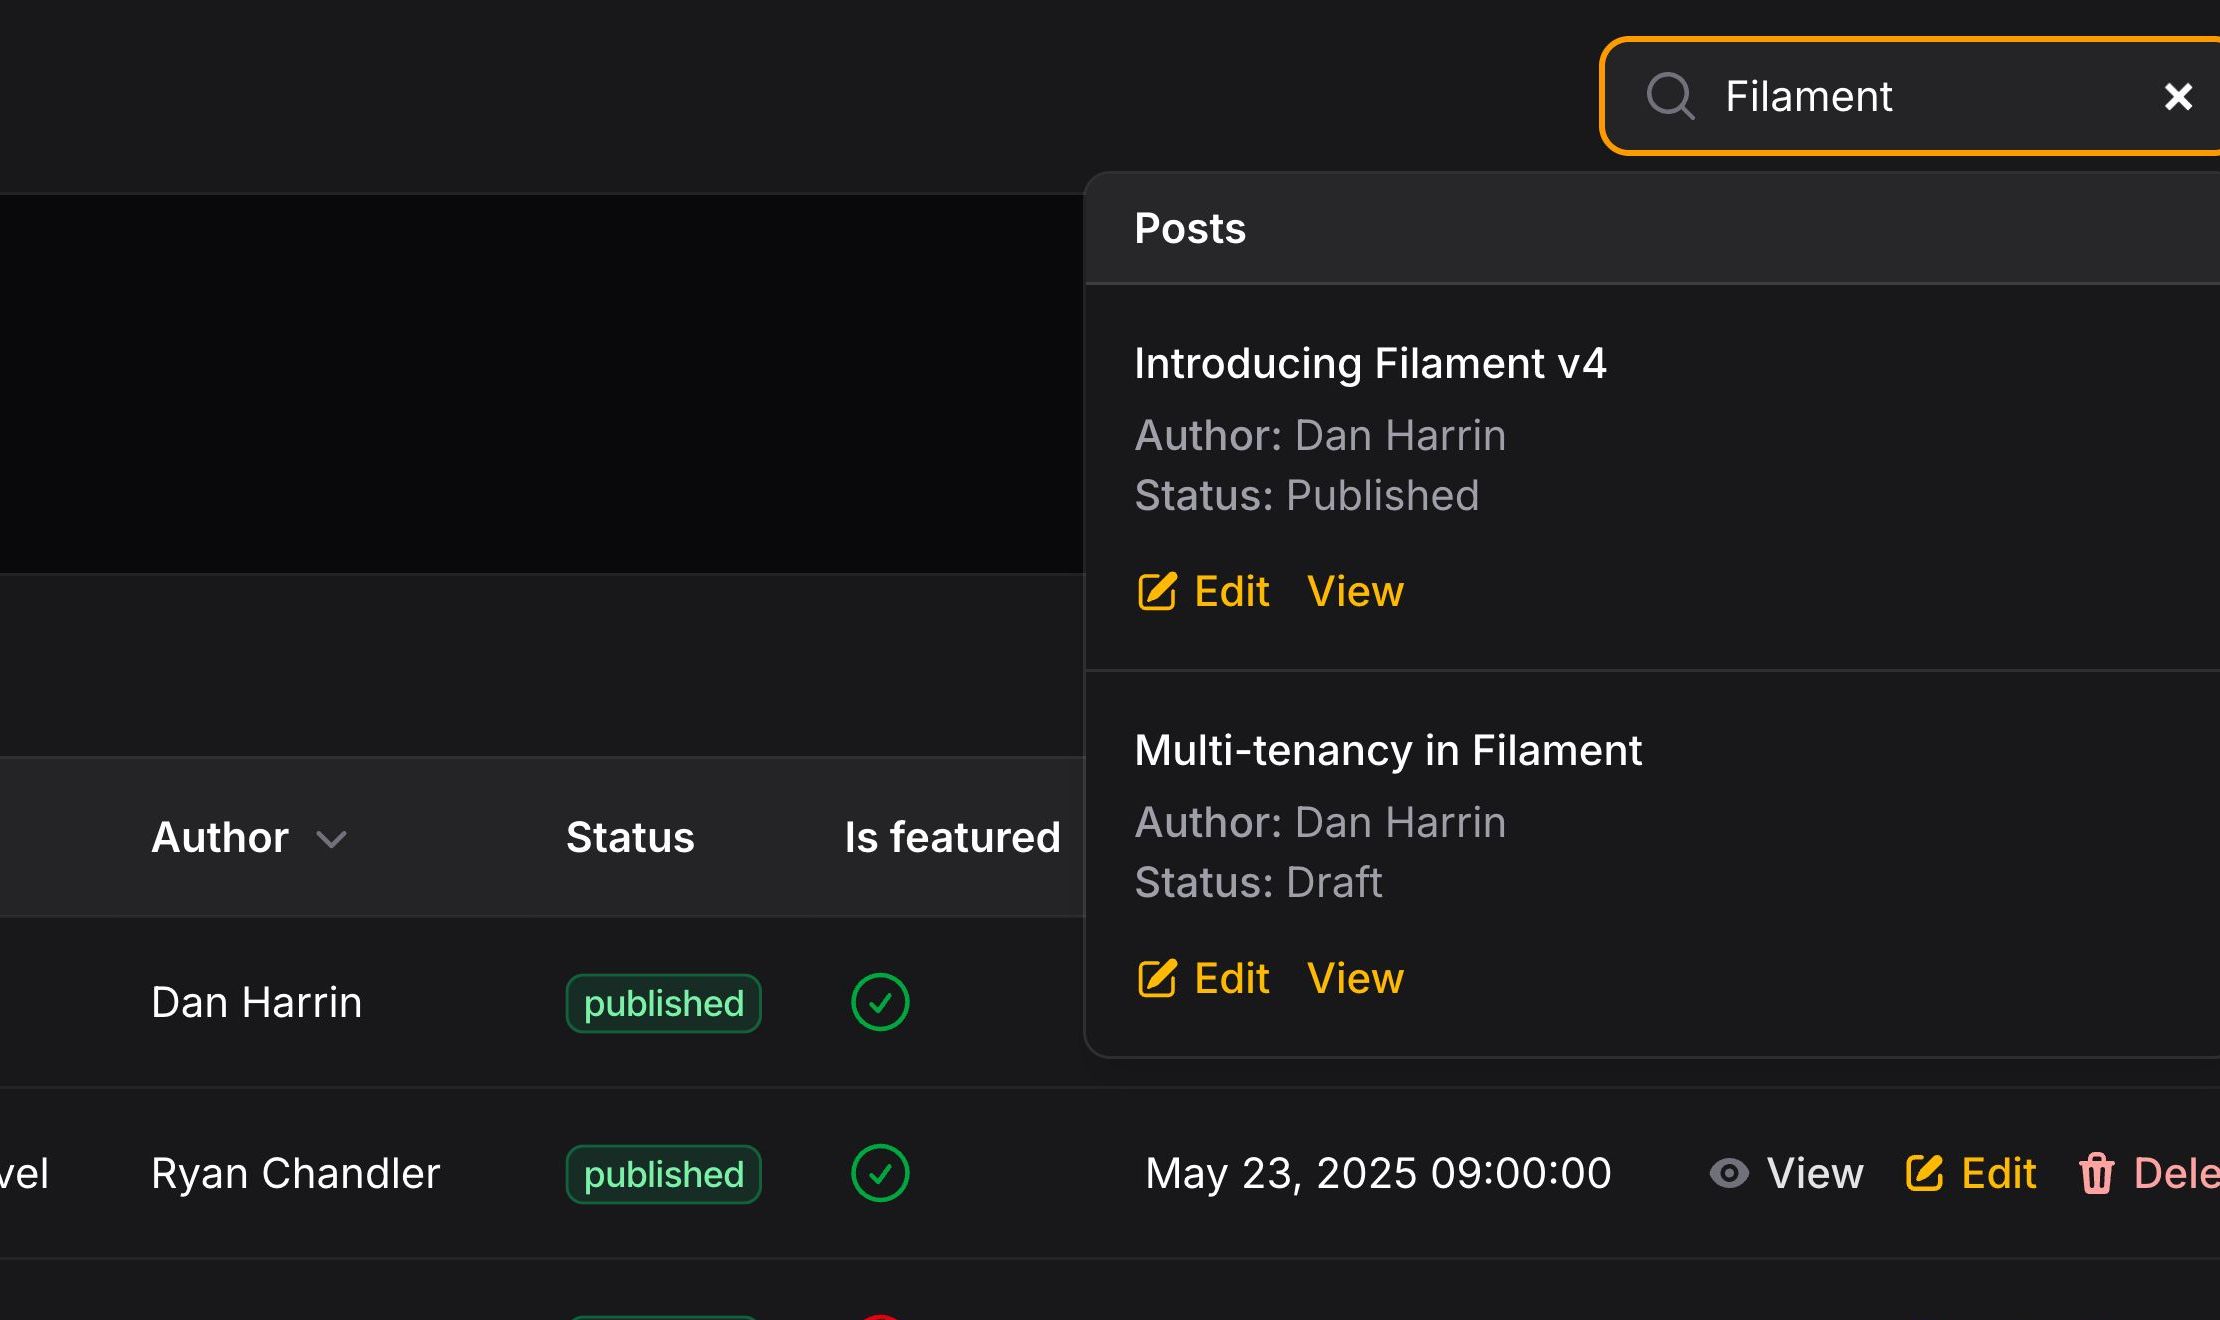Click the trash delete icon in Ryan Chandler's row
The width and height of the screenshot is (2220, 1320).
pyautogui.click(x=2097, y=1173)
